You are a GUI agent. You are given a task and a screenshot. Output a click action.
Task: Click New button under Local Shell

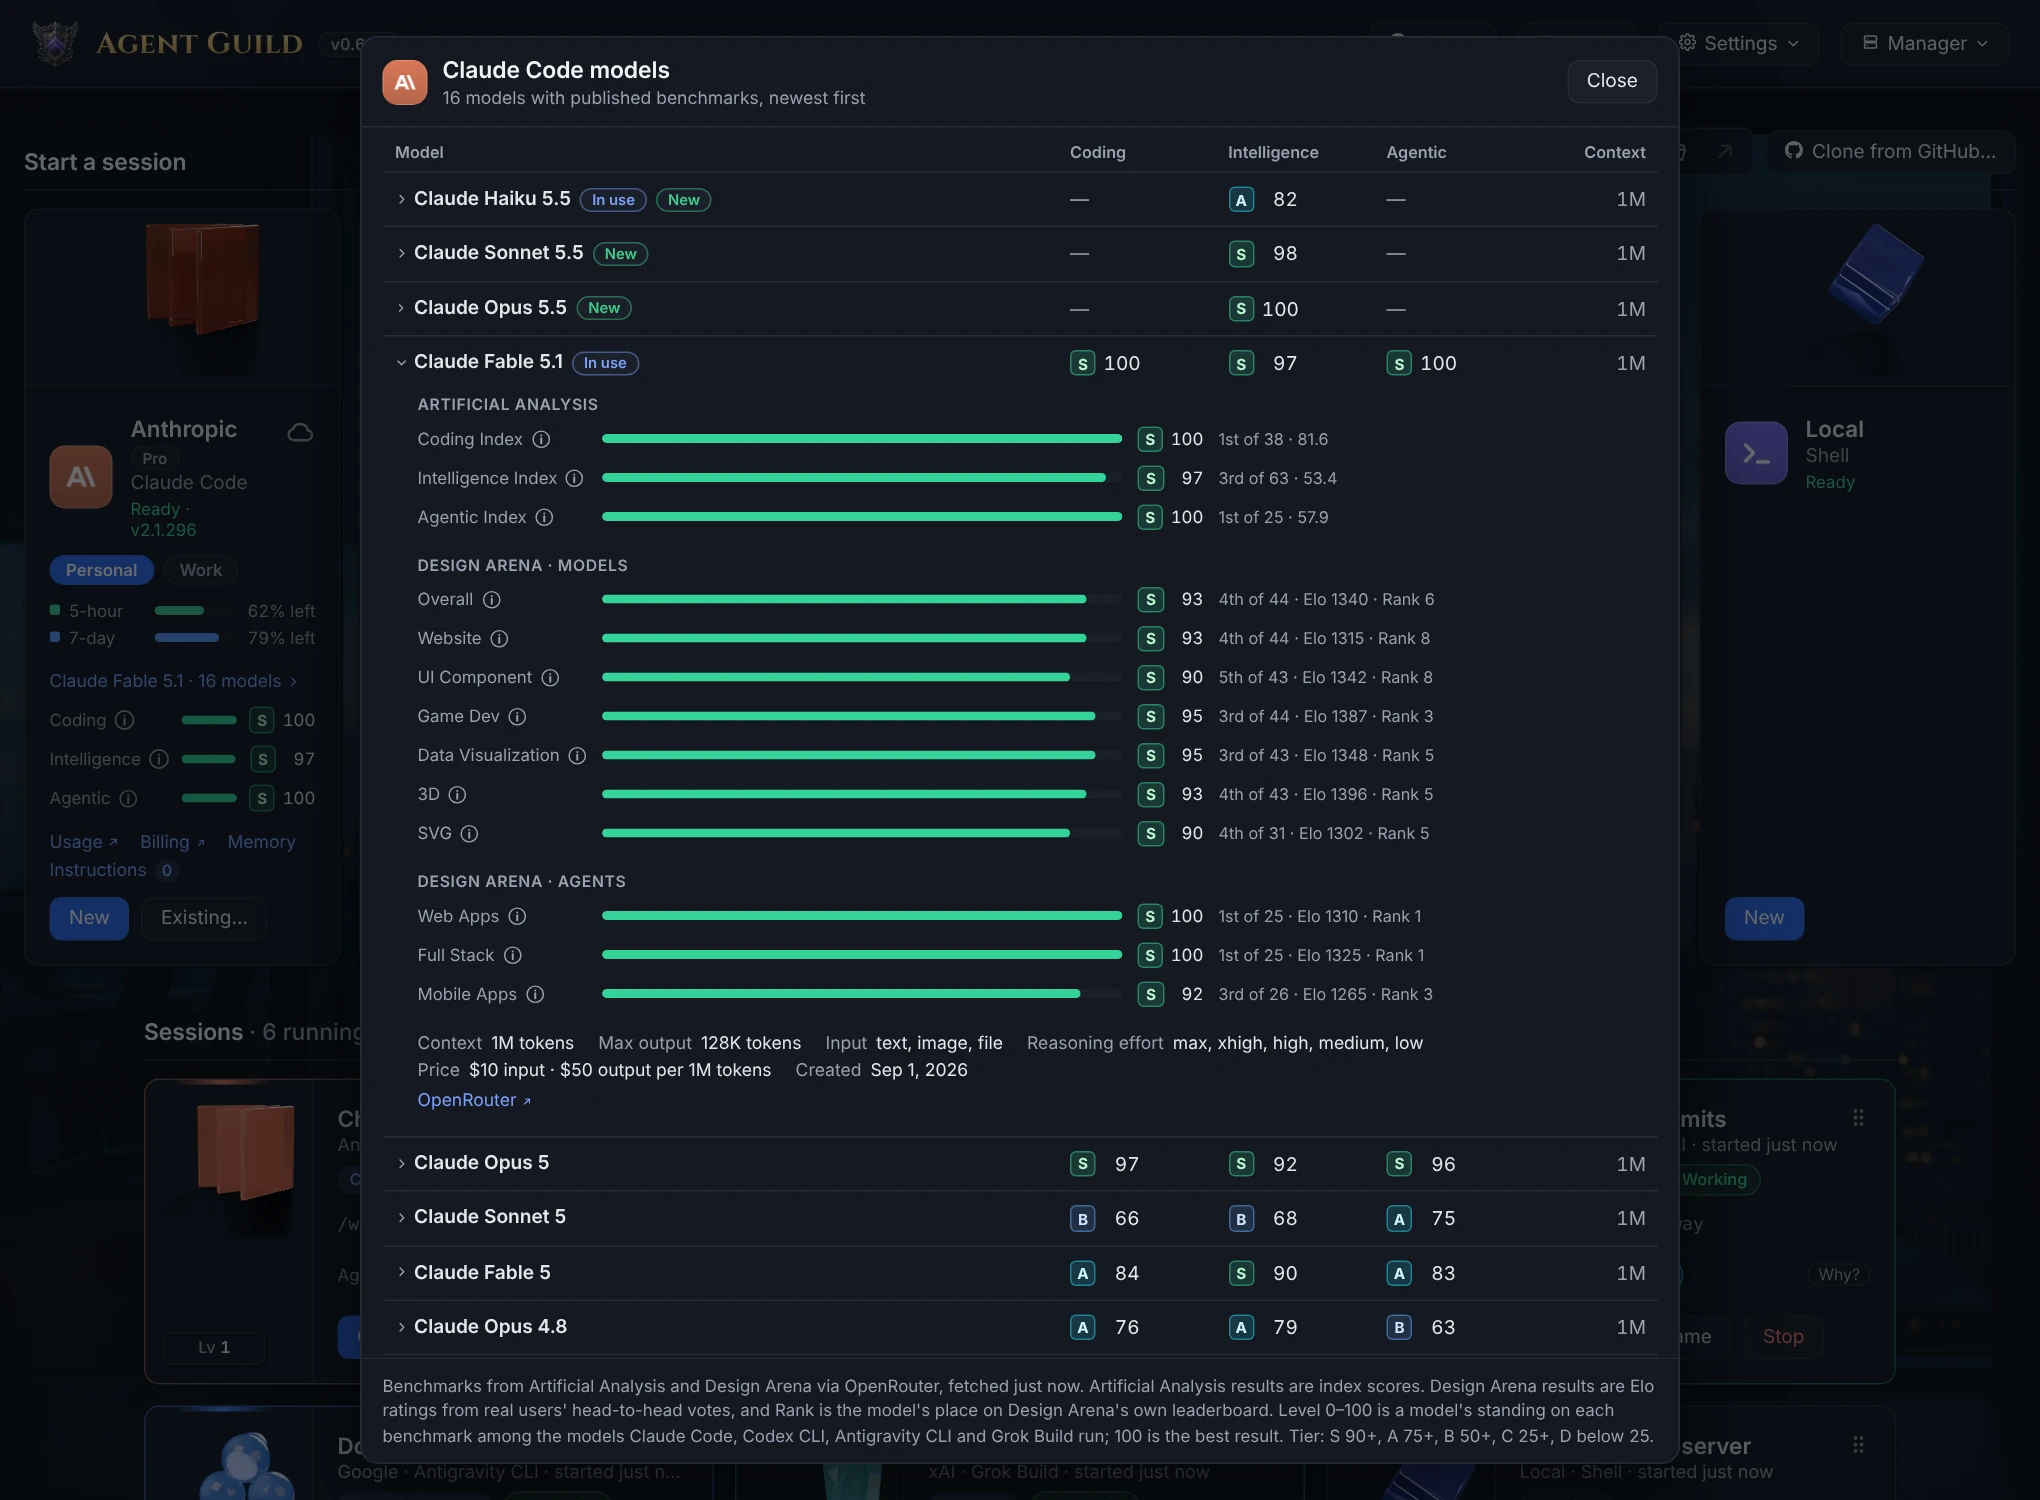1764,918
